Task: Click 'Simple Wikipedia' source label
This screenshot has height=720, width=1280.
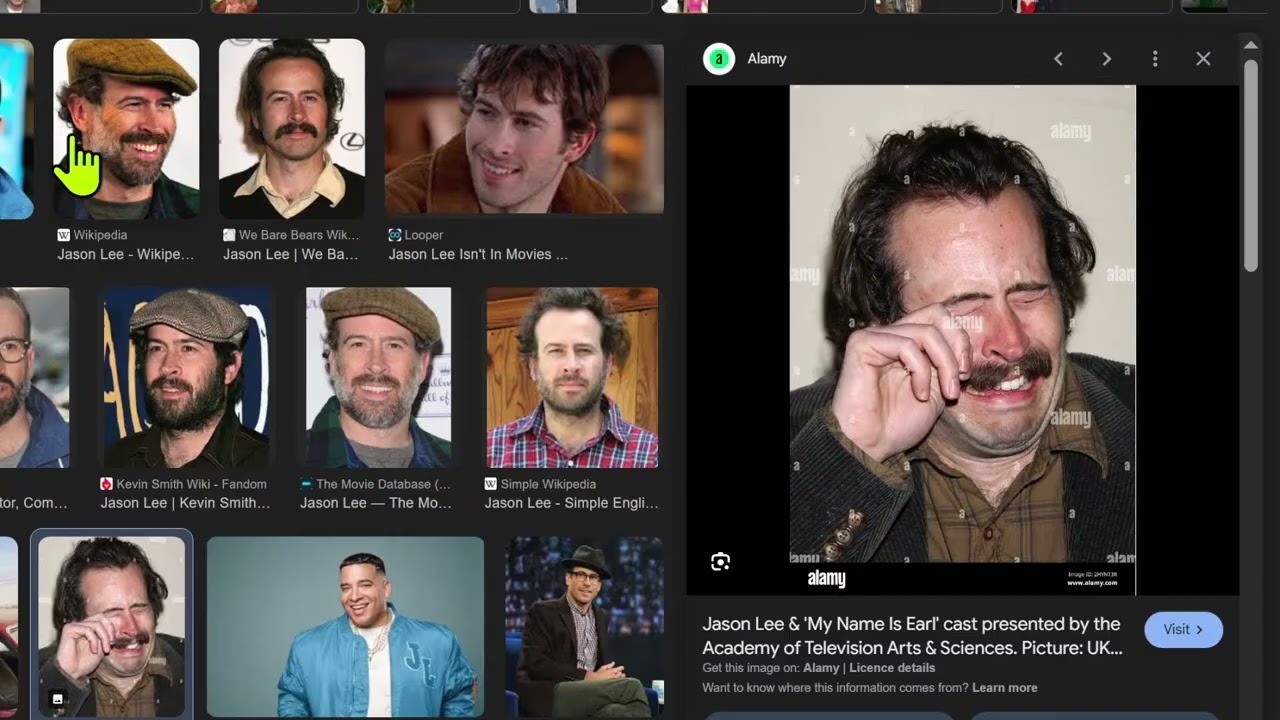Action: (548, 484)
